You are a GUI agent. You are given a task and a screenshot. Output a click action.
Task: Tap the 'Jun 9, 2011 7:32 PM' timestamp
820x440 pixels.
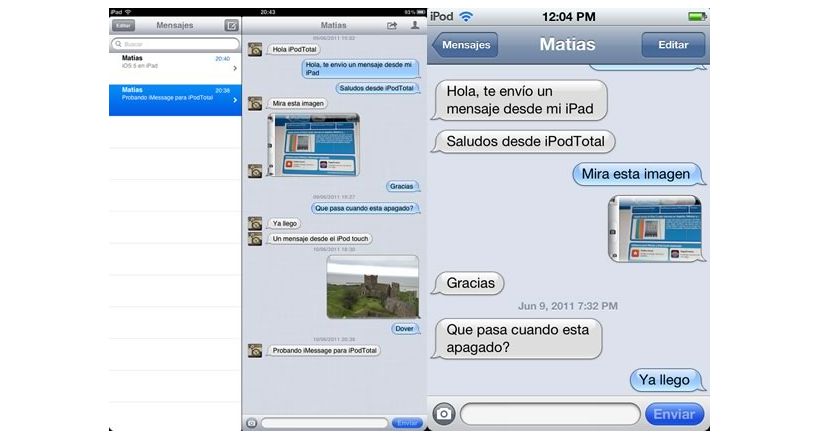(x=568, y=306)
